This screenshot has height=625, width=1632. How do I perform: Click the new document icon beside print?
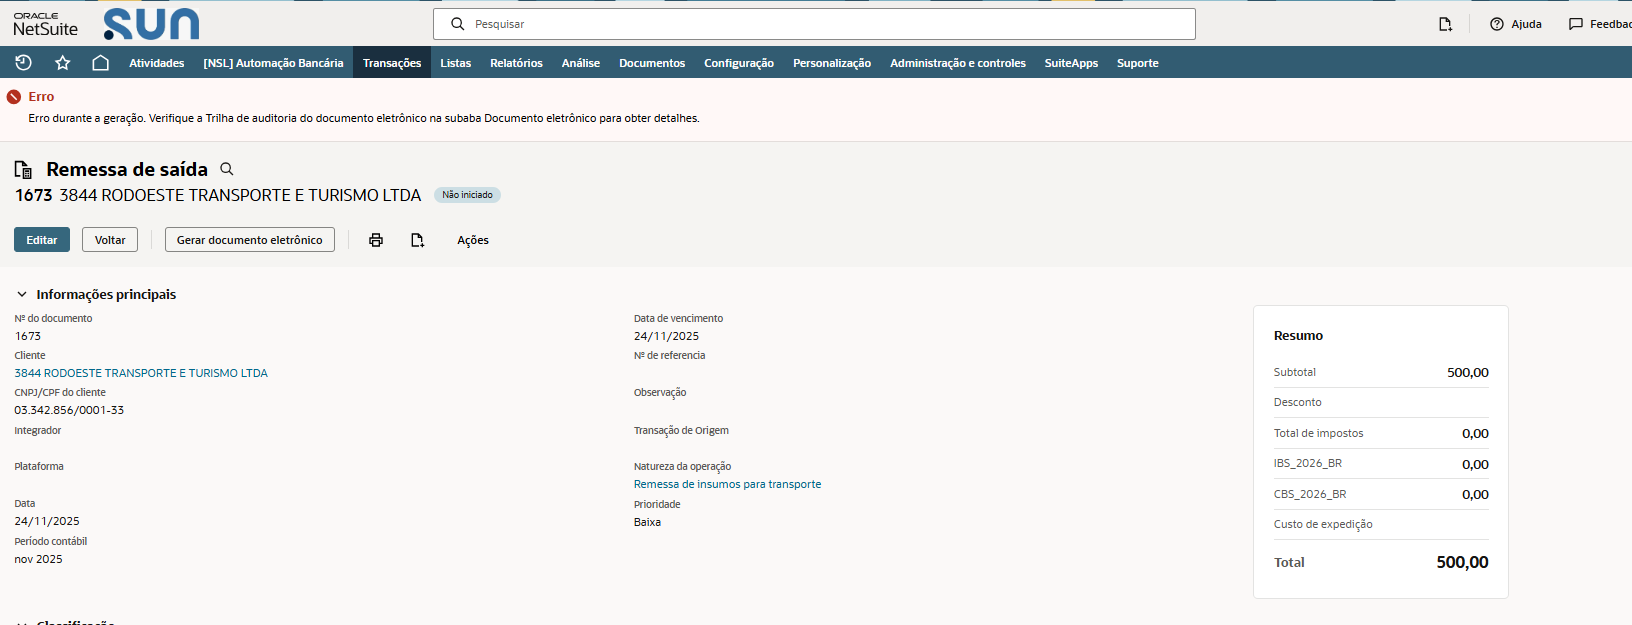418,240
